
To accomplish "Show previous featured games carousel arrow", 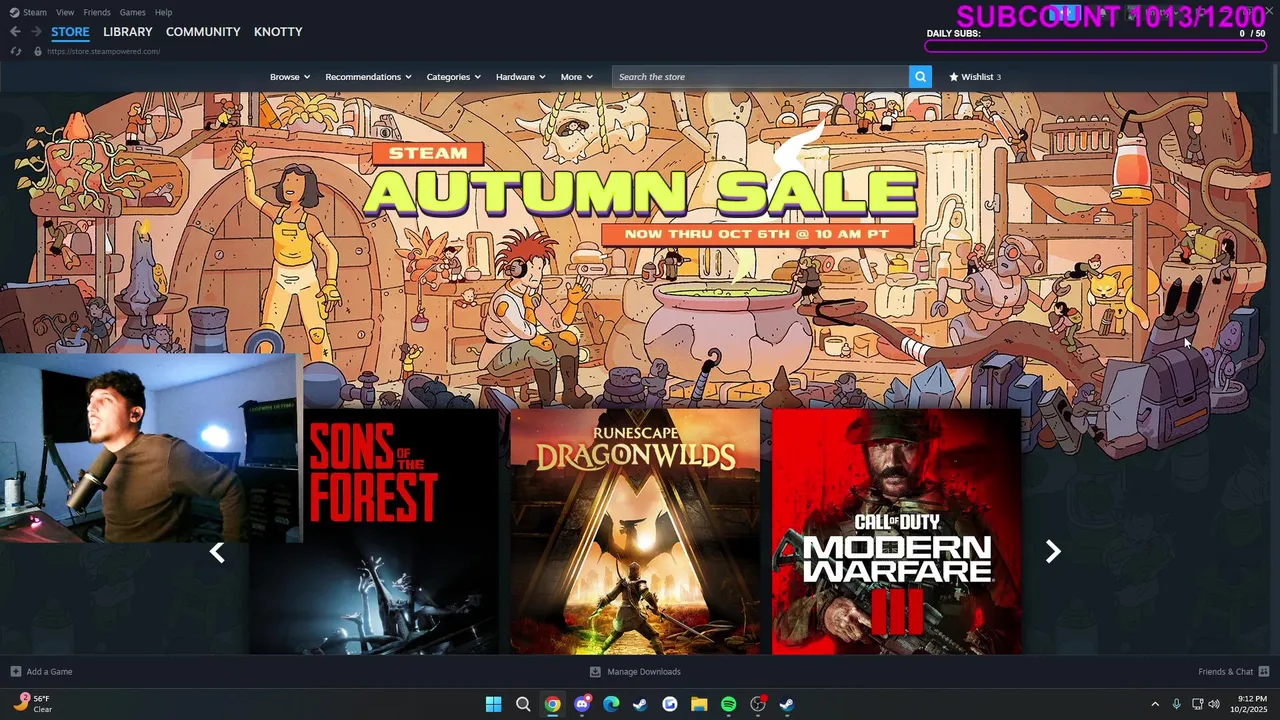I will pyautogui.click(x=217, y=552).
